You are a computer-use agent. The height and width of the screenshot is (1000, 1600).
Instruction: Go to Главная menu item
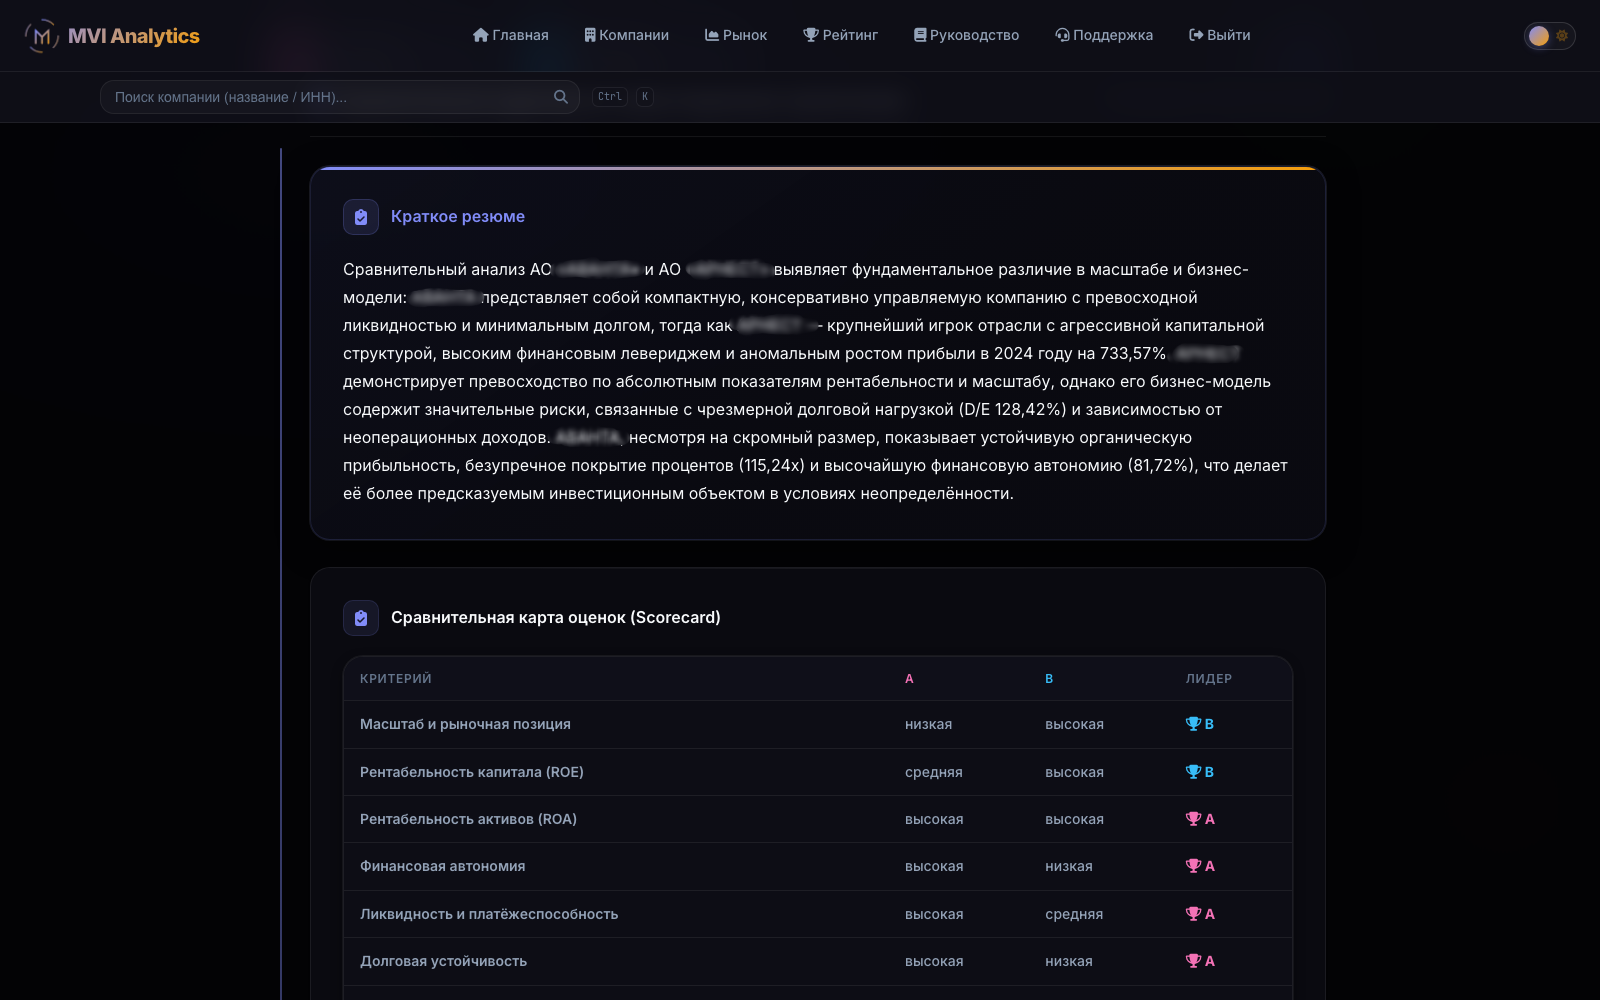[x=511, y=35]
